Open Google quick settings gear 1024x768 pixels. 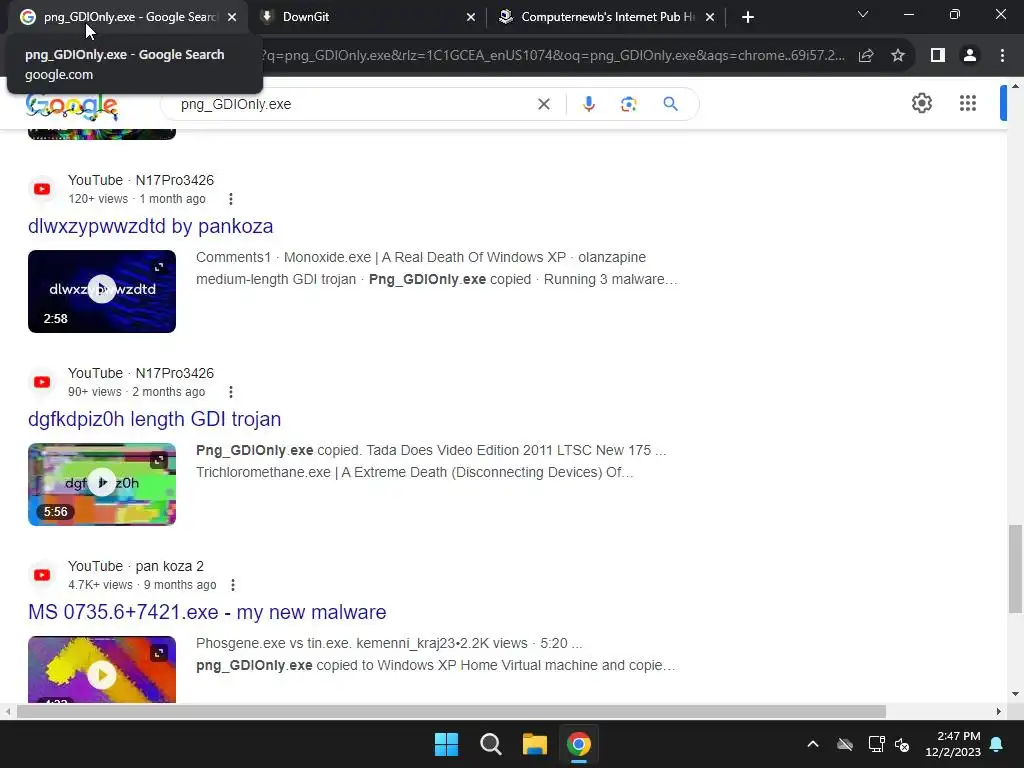921,103
